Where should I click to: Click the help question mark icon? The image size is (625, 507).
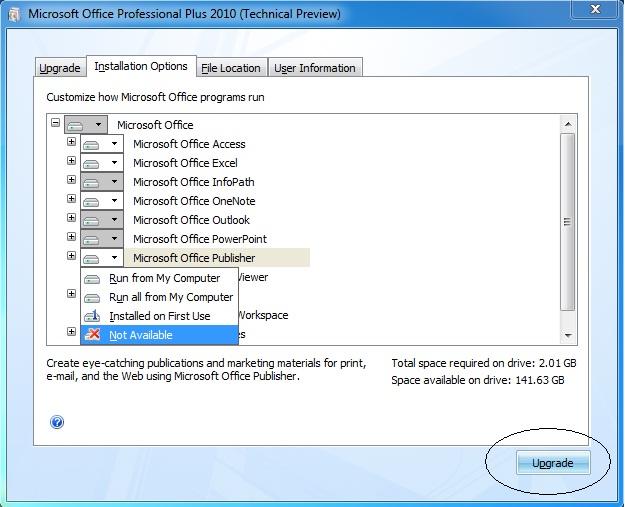[x=57, y=422]
